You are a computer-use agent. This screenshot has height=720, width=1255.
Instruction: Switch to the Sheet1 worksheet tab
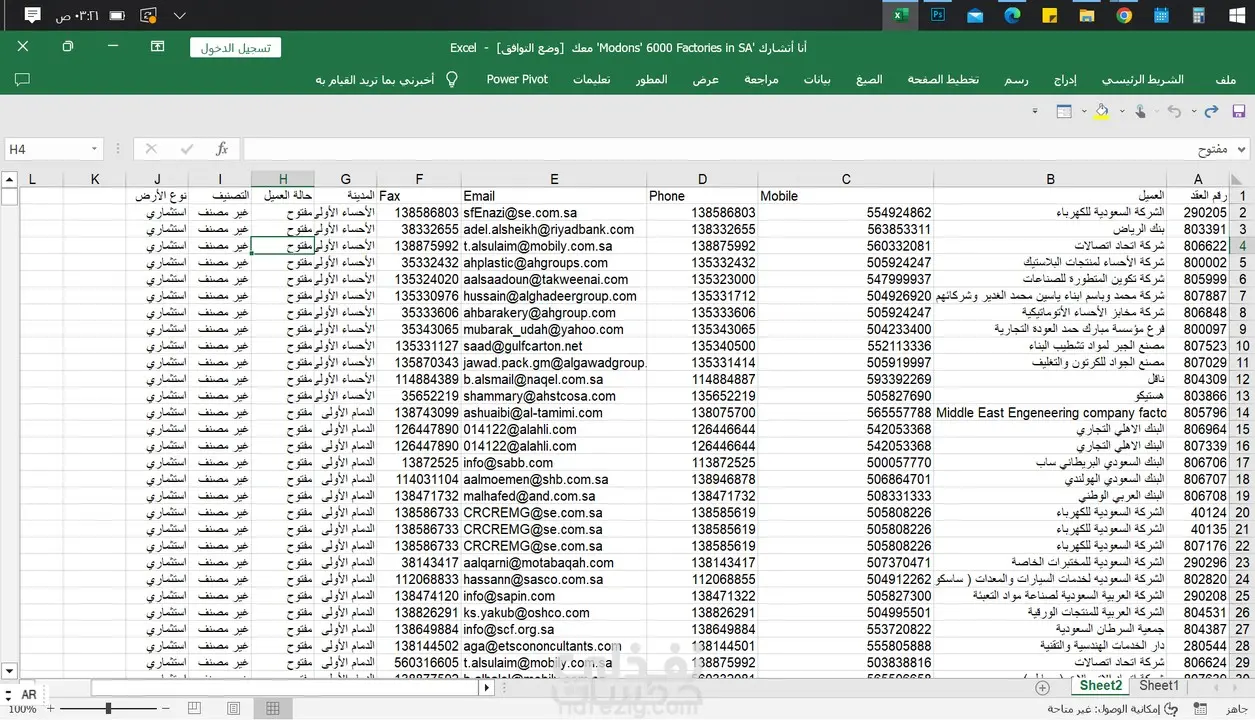pos(1158,686)
